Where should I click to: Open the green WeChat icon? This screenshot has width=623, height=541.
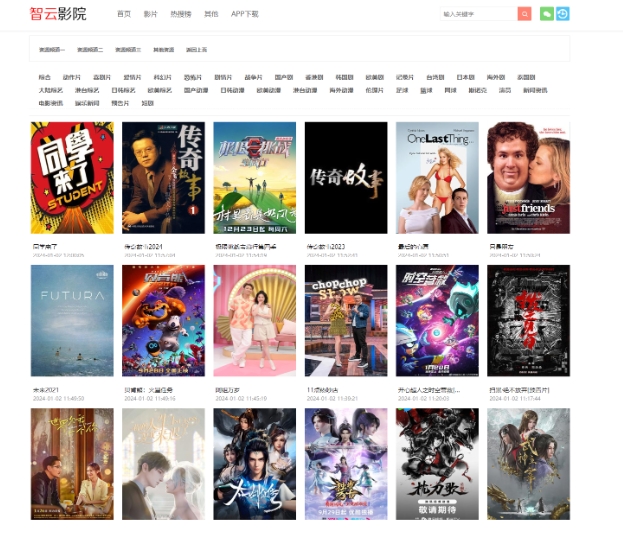(x=547, y=14)
